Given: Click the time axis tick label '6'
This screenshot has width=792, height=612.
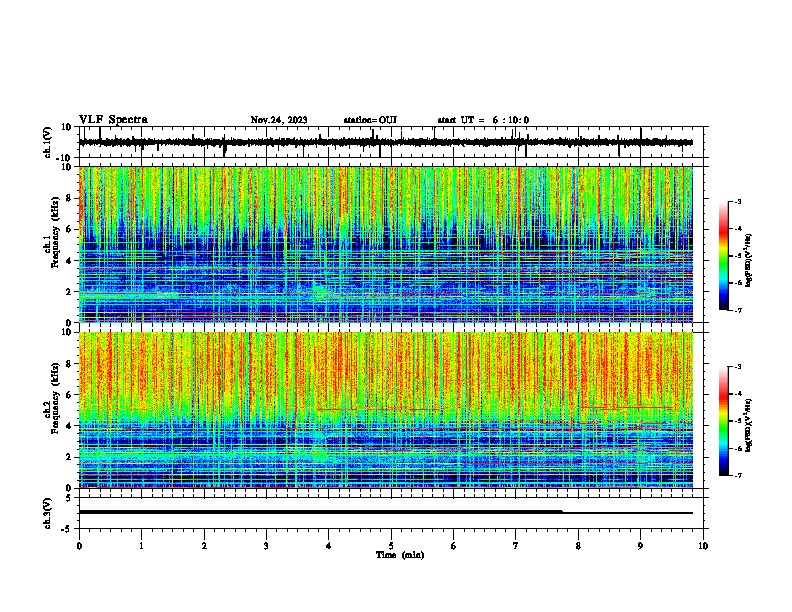Looking at the screenshot, I should pyautogui.click(x=454, y=546).
